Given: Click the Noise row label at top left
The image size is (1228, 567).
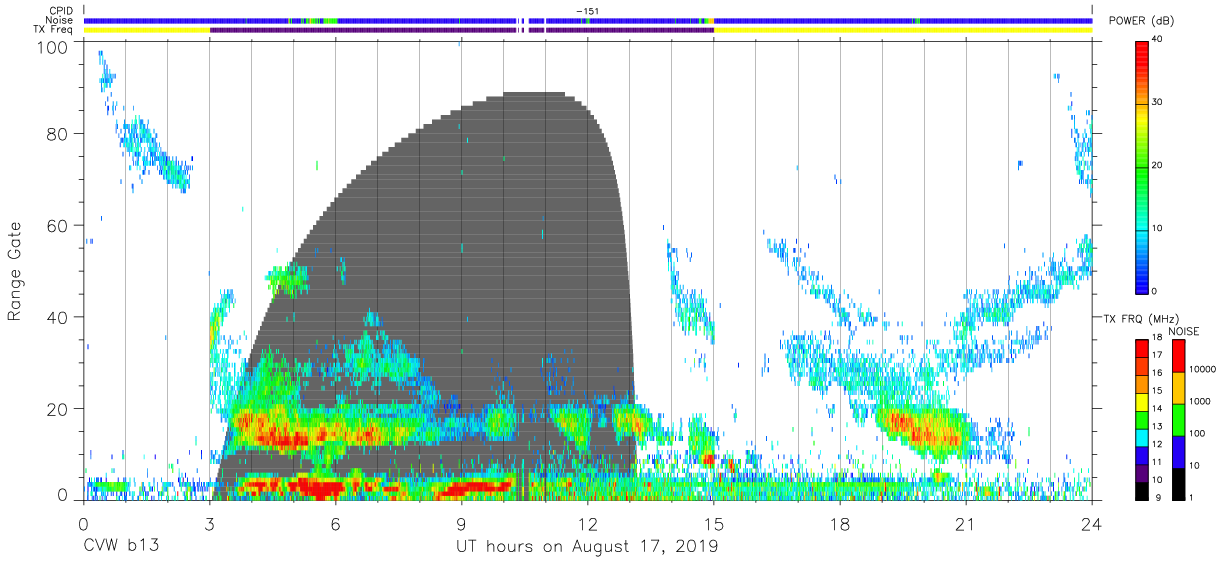Looking at the screenshot, I should 59,20.
